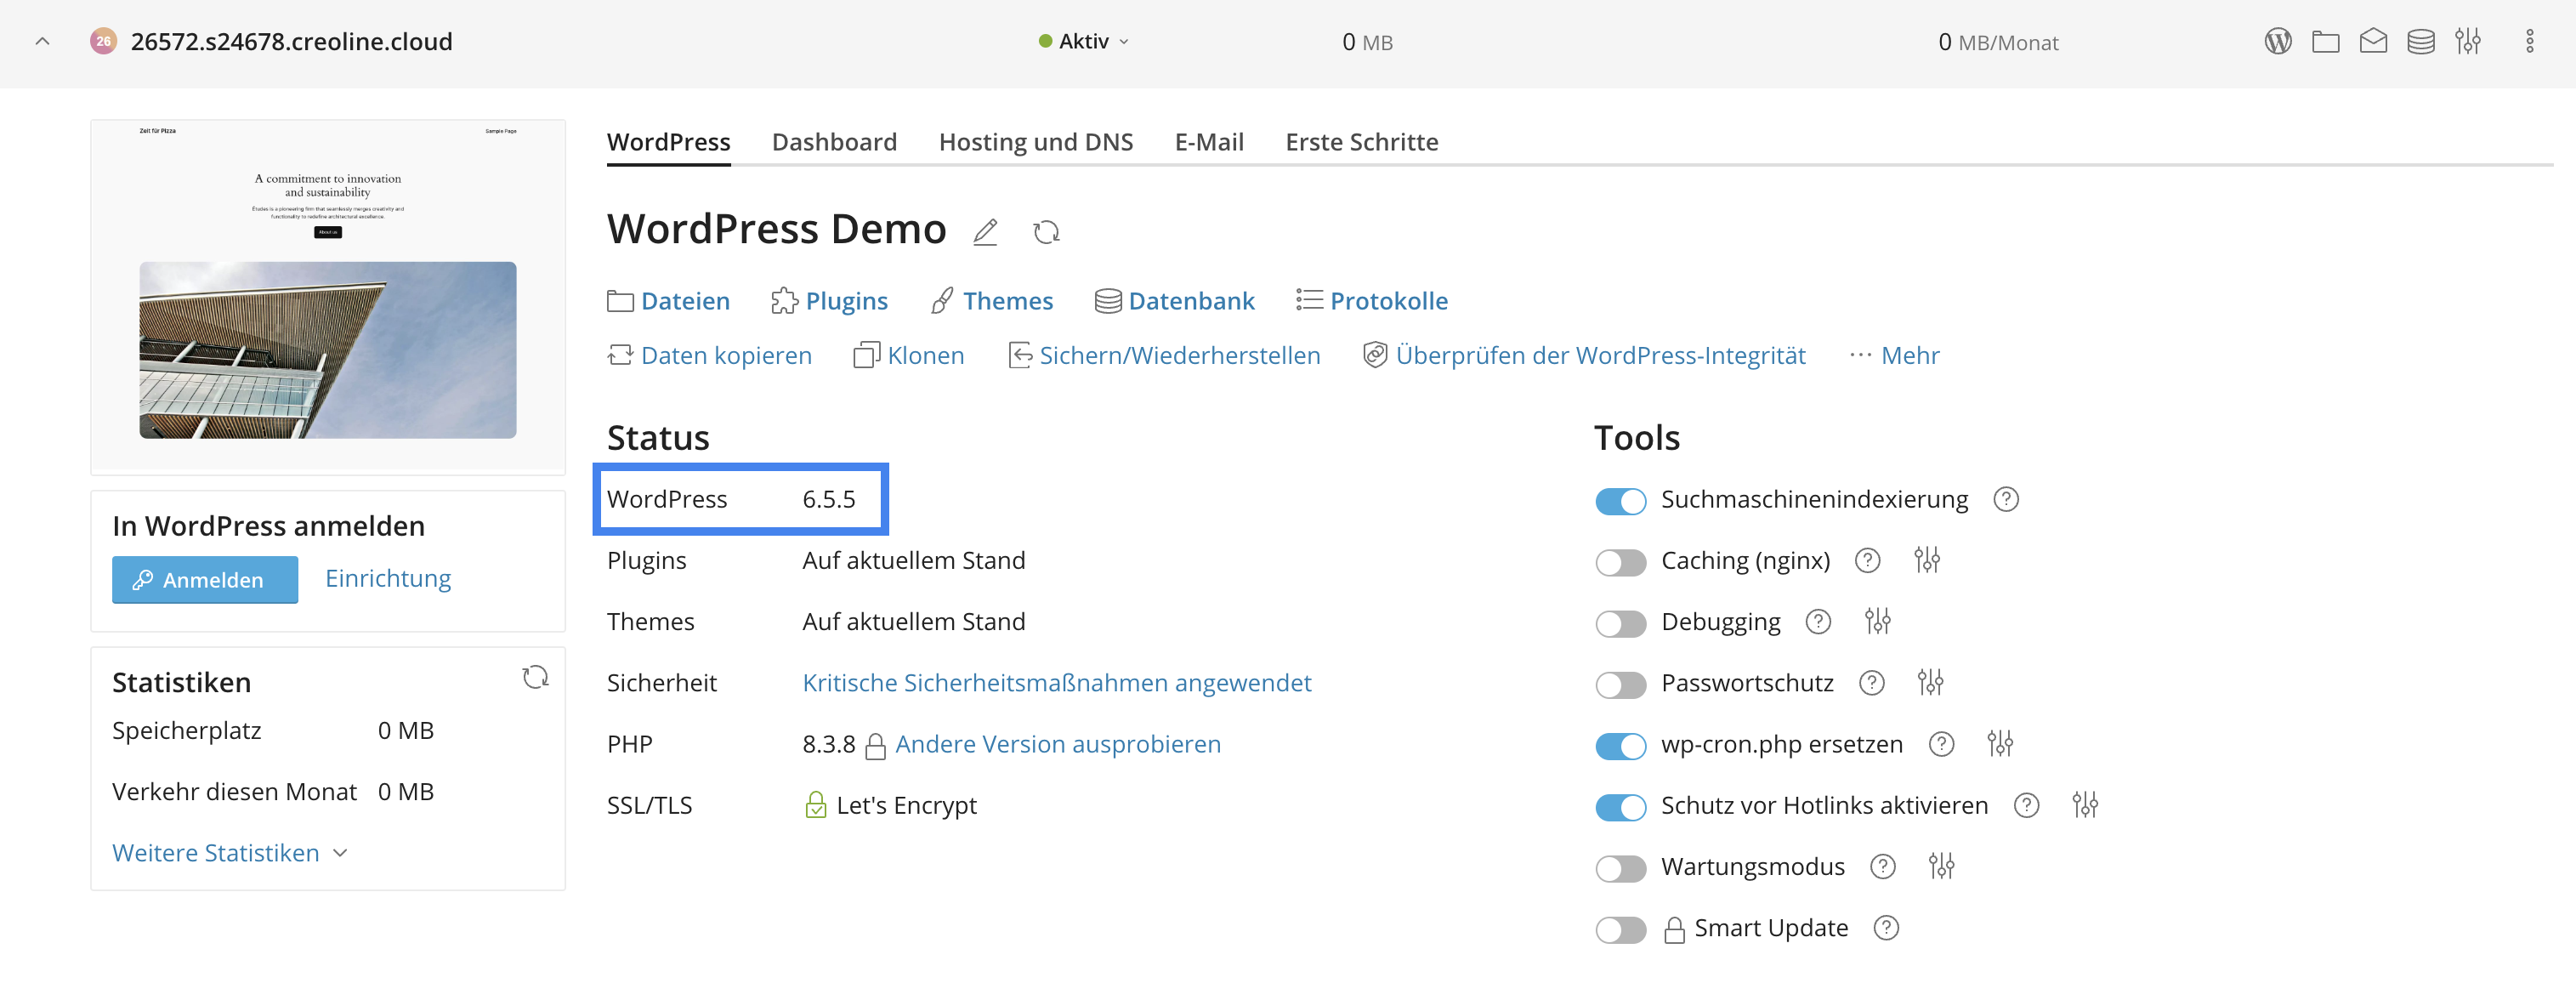
Task: Click the Smart Update lock icon
Action: (1674, 930)
